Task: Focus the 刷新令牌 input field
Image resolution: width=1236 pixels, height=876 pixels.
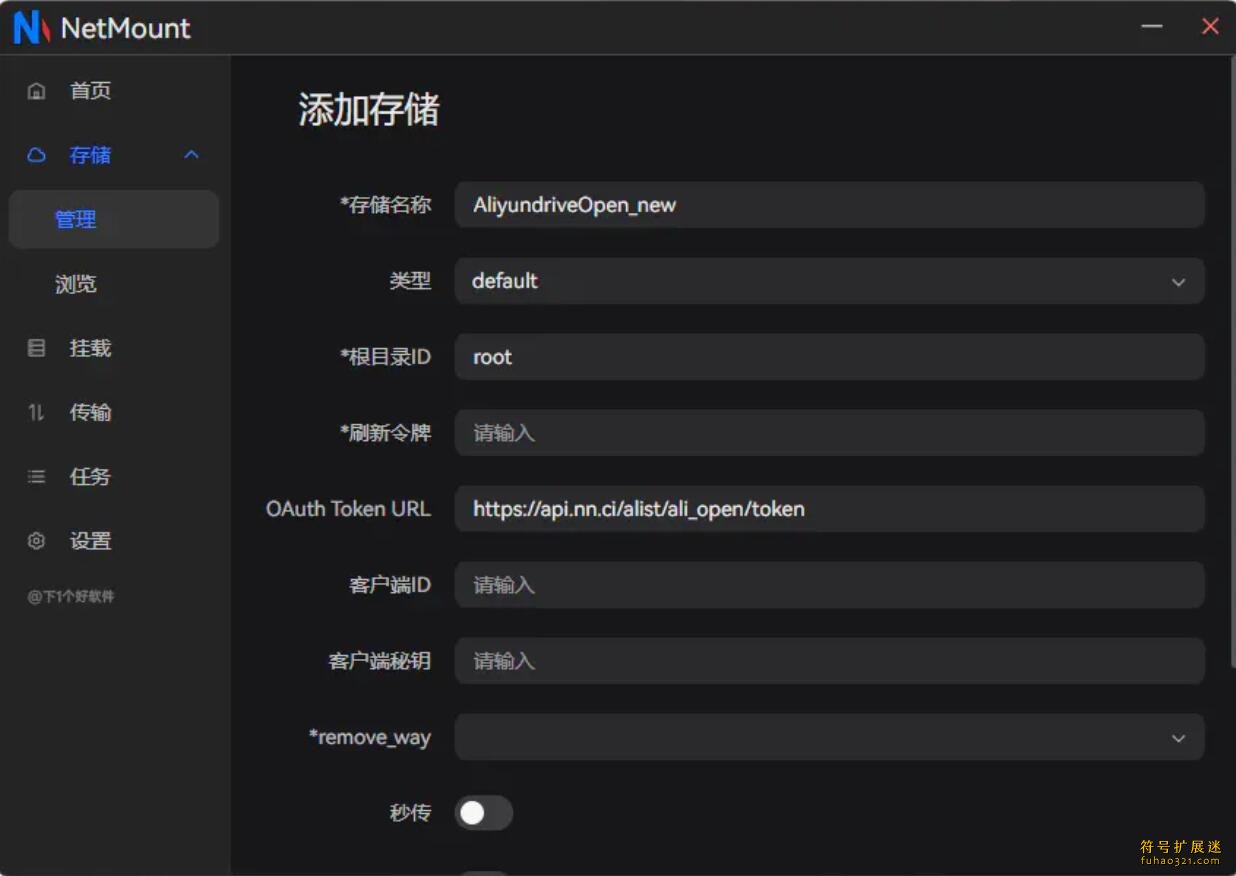Action: click(828, 432)
